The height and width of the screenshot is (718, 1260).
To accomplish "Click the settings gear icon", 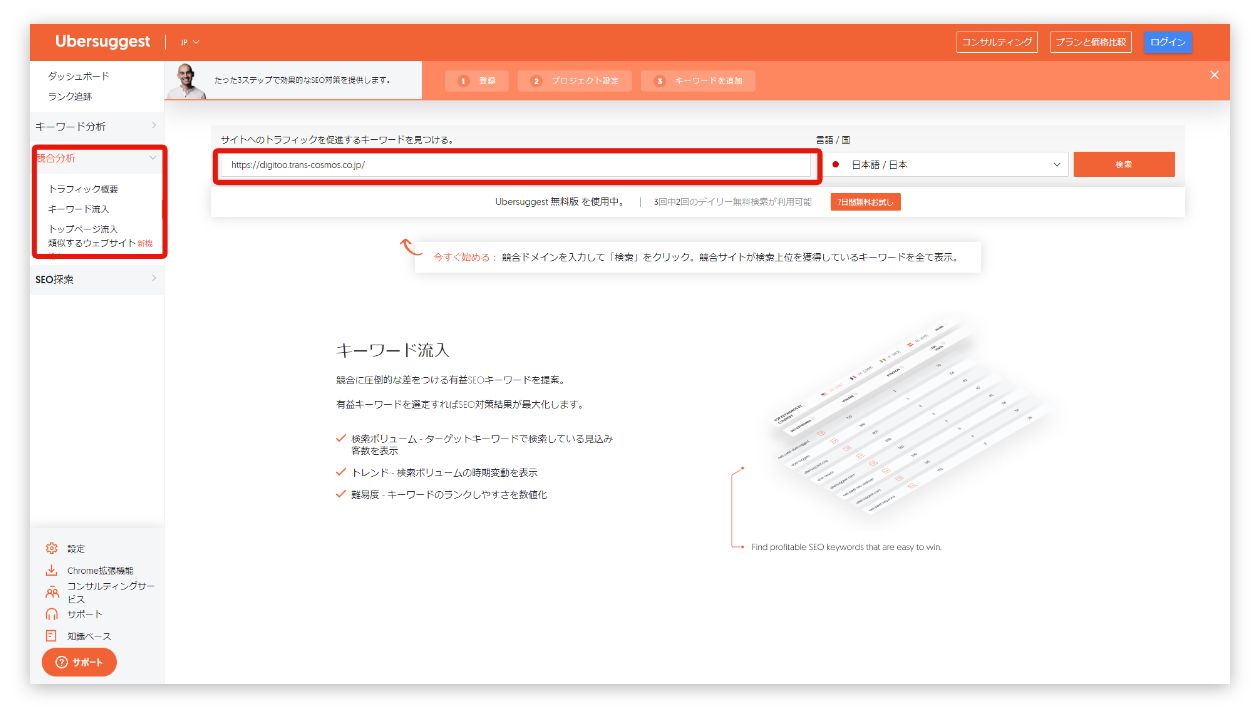I will (52, 548).
